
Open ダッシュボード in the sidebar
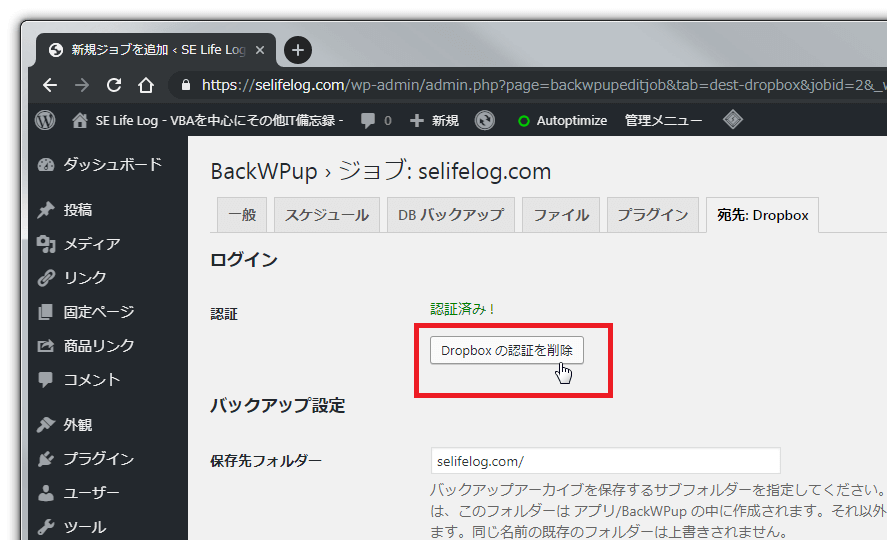coord(112,165)
